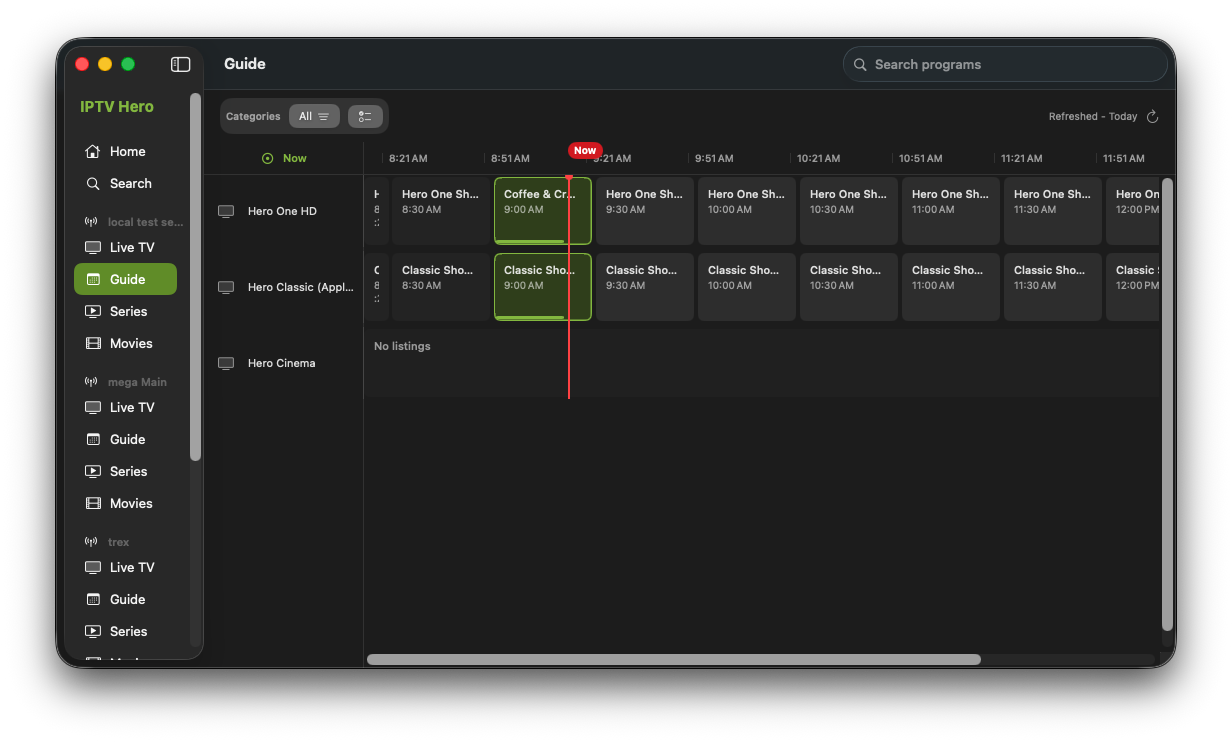
Task: Select the Hero One HD channel row
Action: click(283, 211)
